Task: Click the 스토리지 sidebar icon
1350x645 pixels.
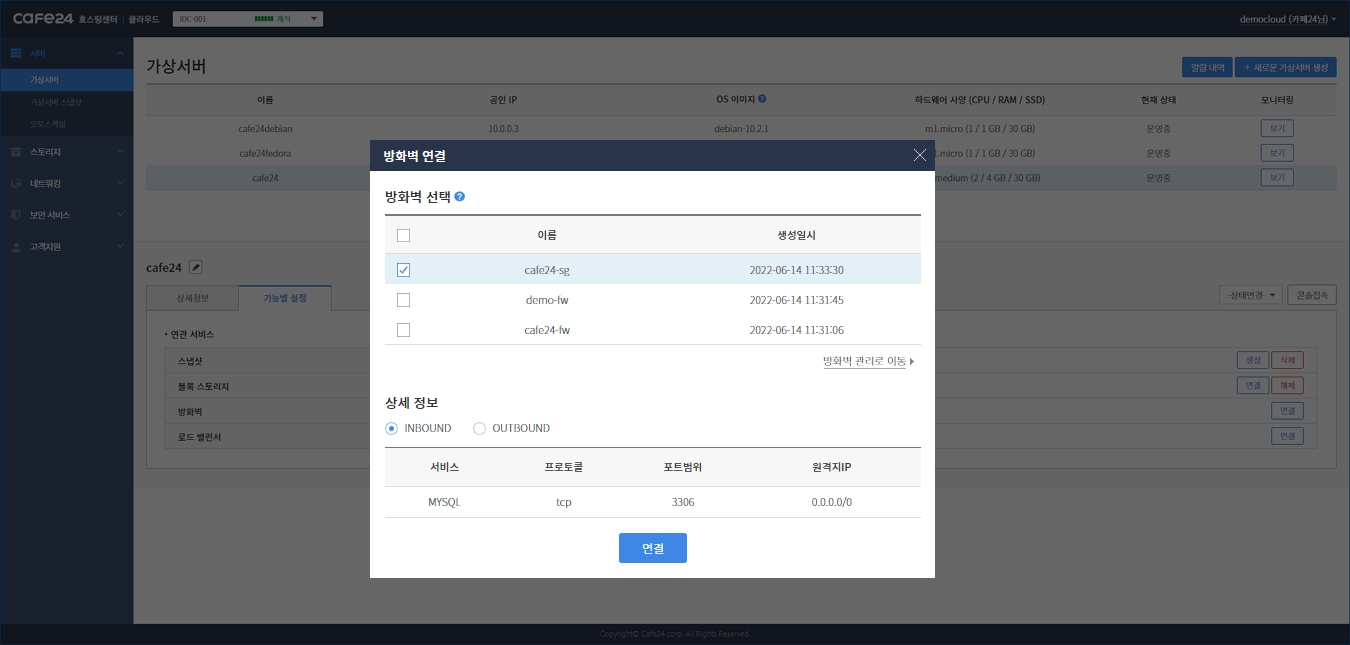Action: click(x=16, y=152)
